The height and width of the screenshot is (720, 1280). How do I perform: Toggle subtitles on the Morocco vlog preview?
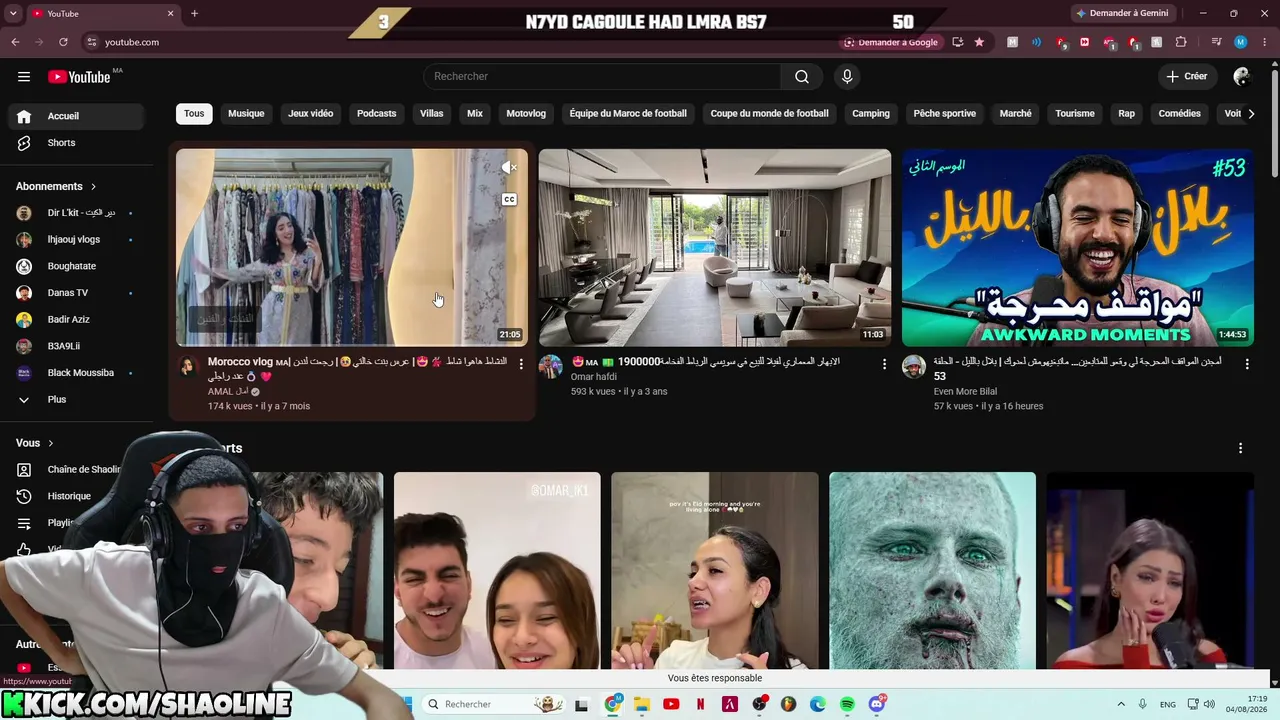509,199
